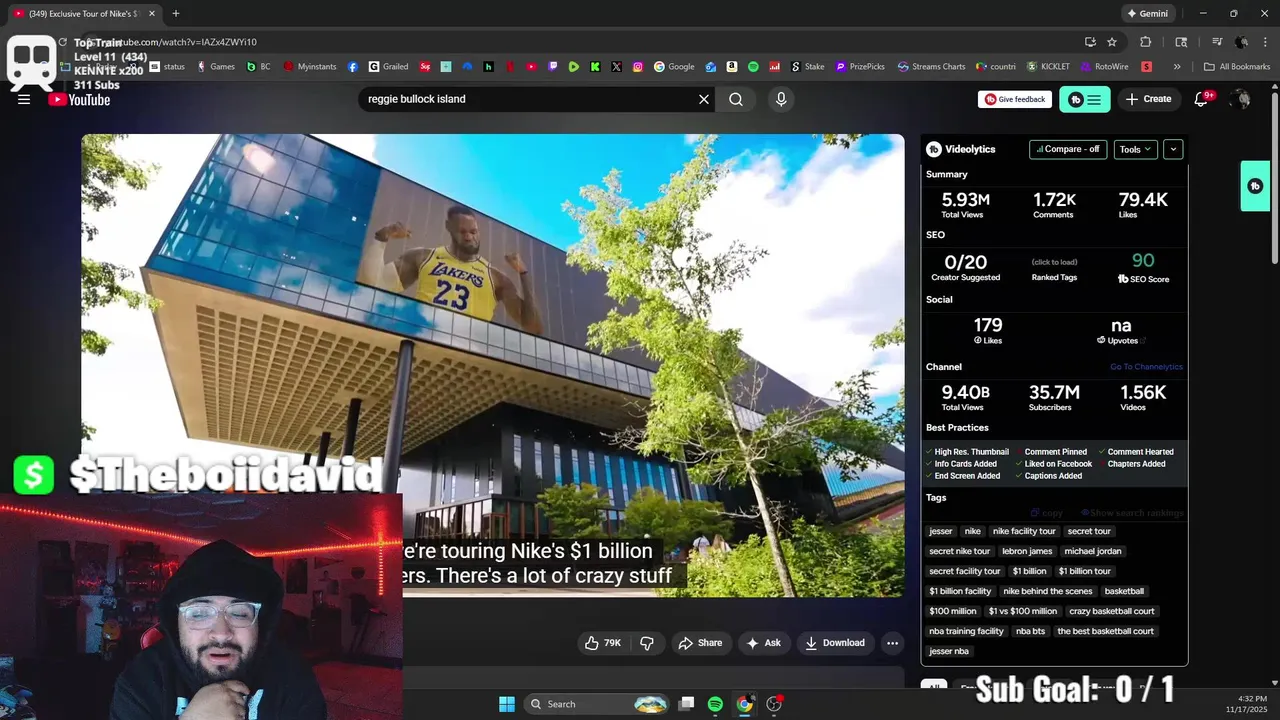Select the $1 billion tour tag
The image size is (1280, 720).
coord(1085,571)
